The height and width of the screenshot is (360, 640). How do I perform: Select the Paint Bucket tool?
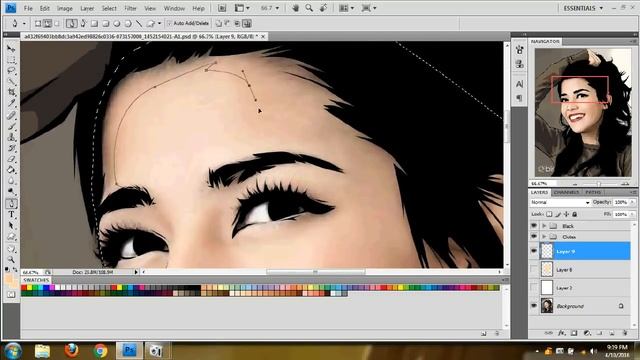tap(11, 170)
